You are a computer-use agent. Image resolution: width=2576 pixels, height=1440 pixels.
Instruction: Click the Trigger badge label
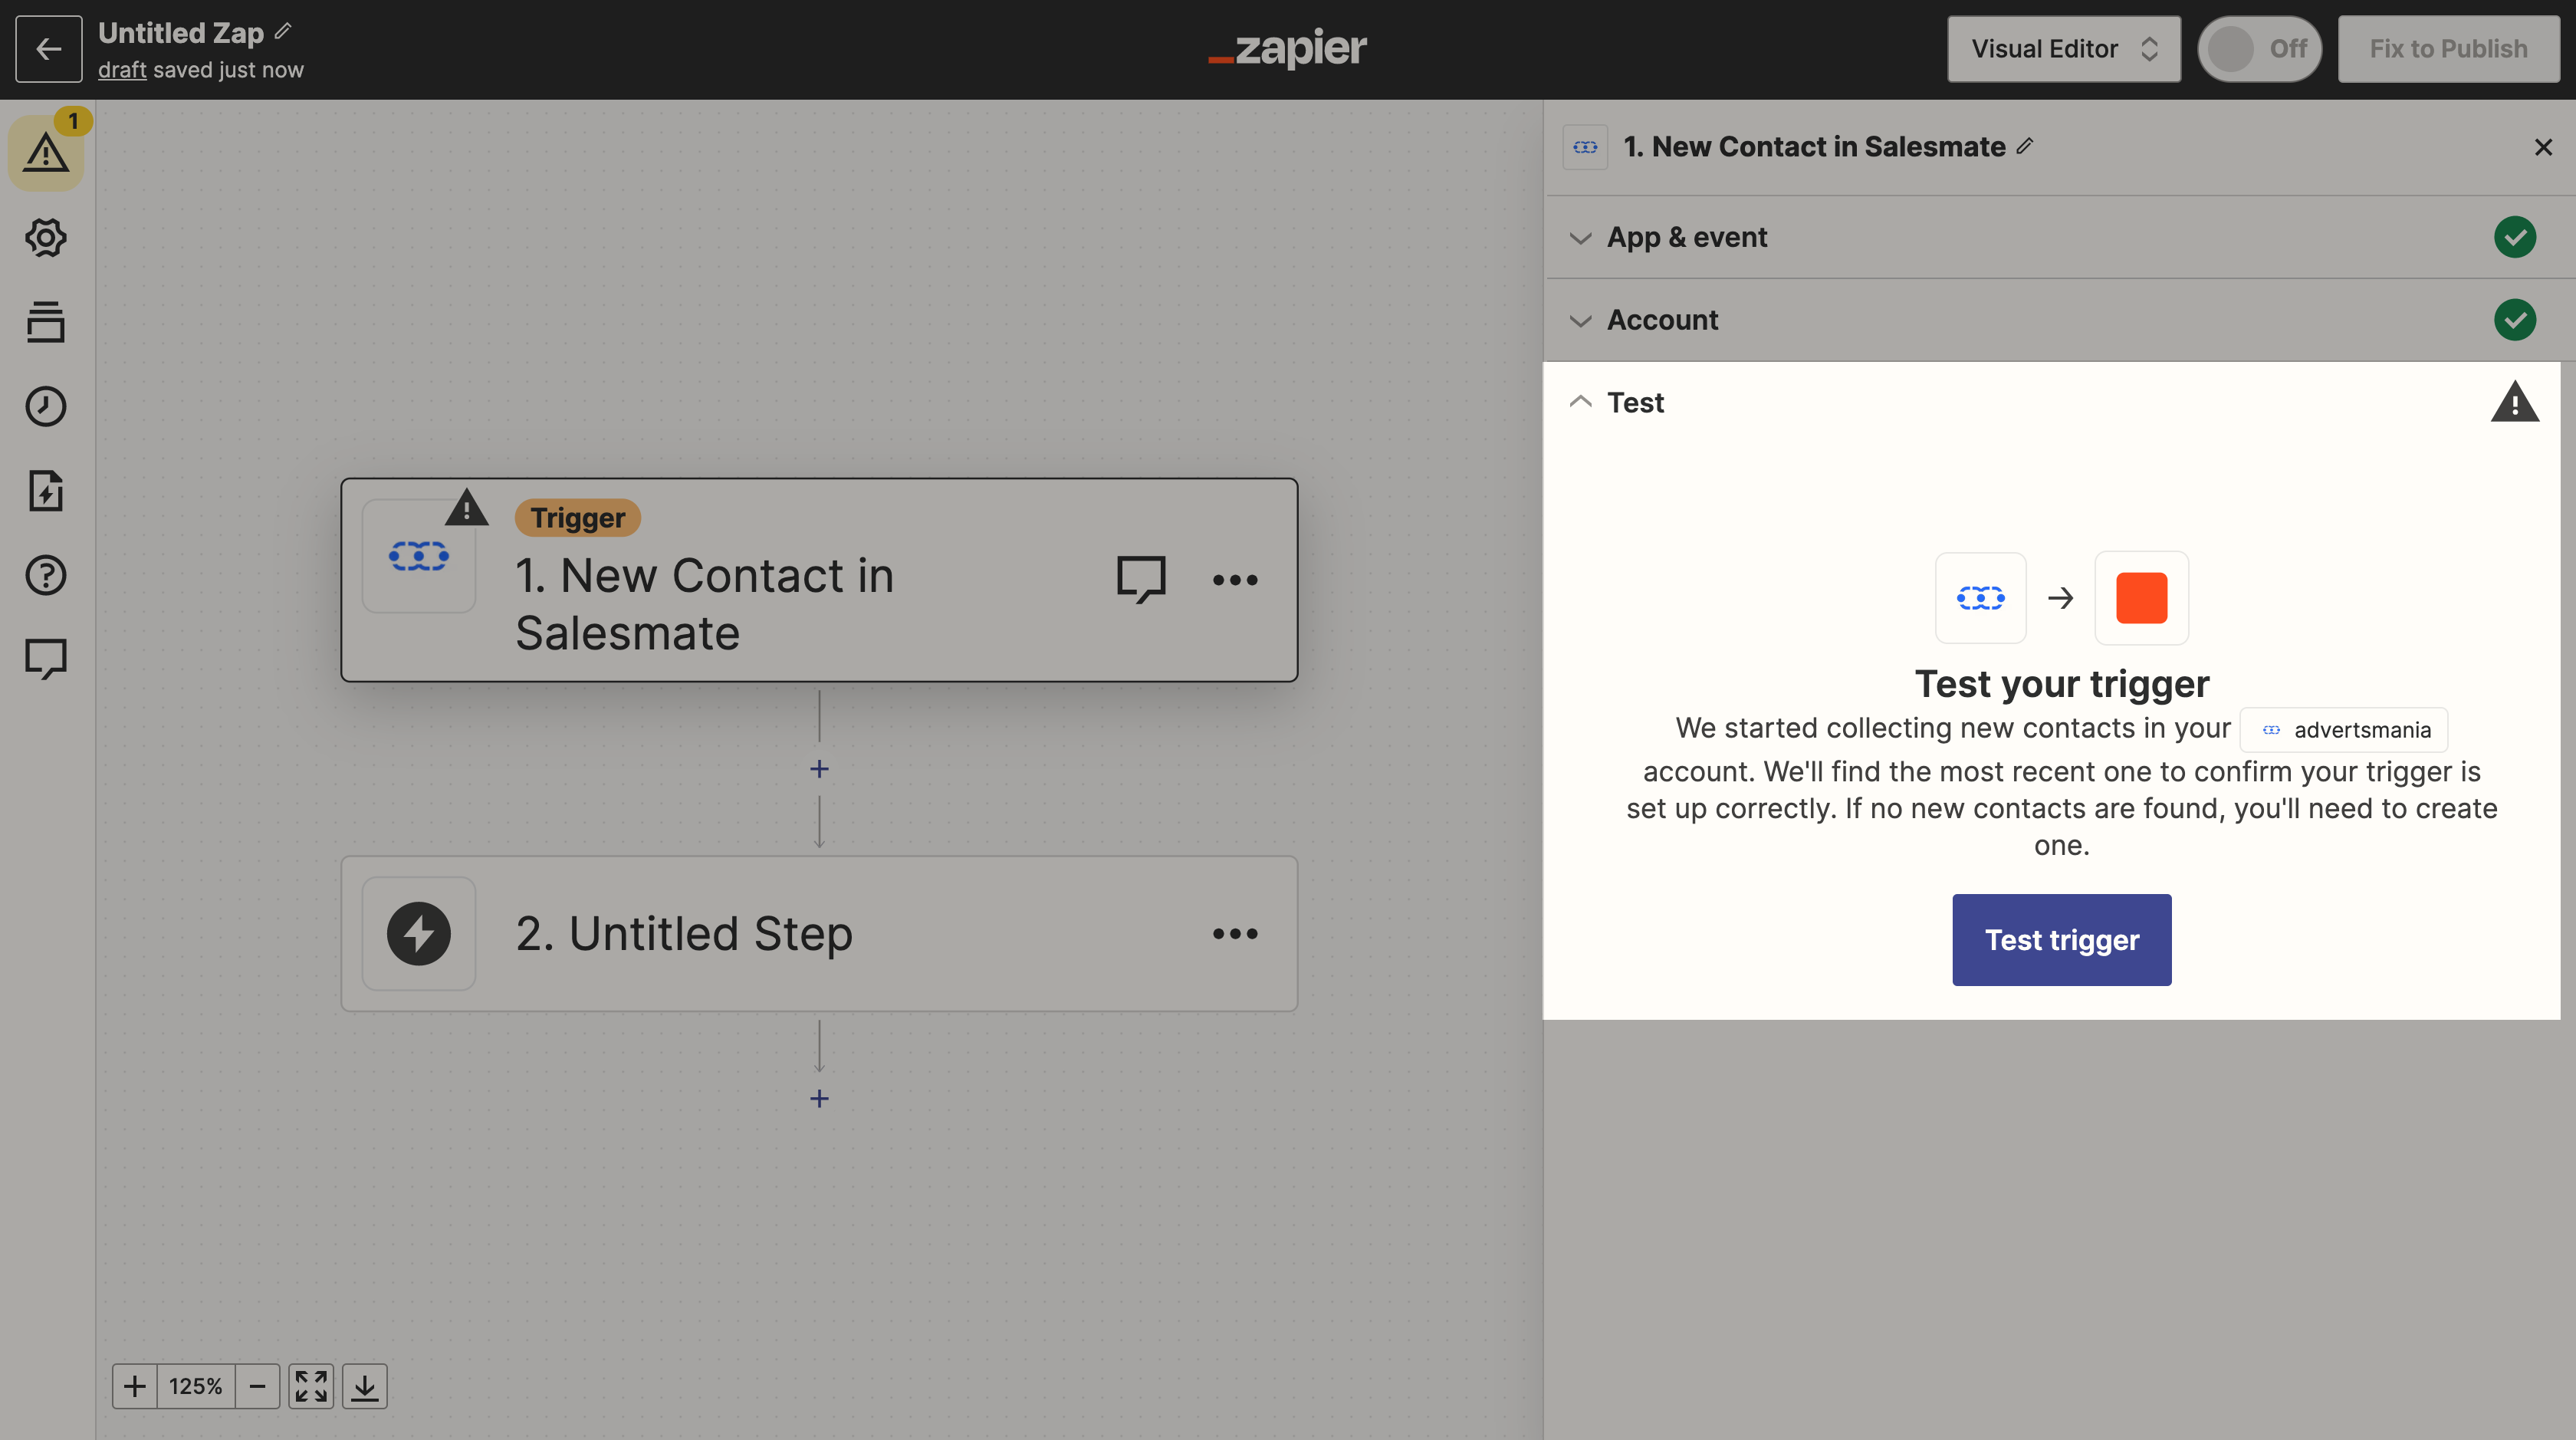(577, 518)
